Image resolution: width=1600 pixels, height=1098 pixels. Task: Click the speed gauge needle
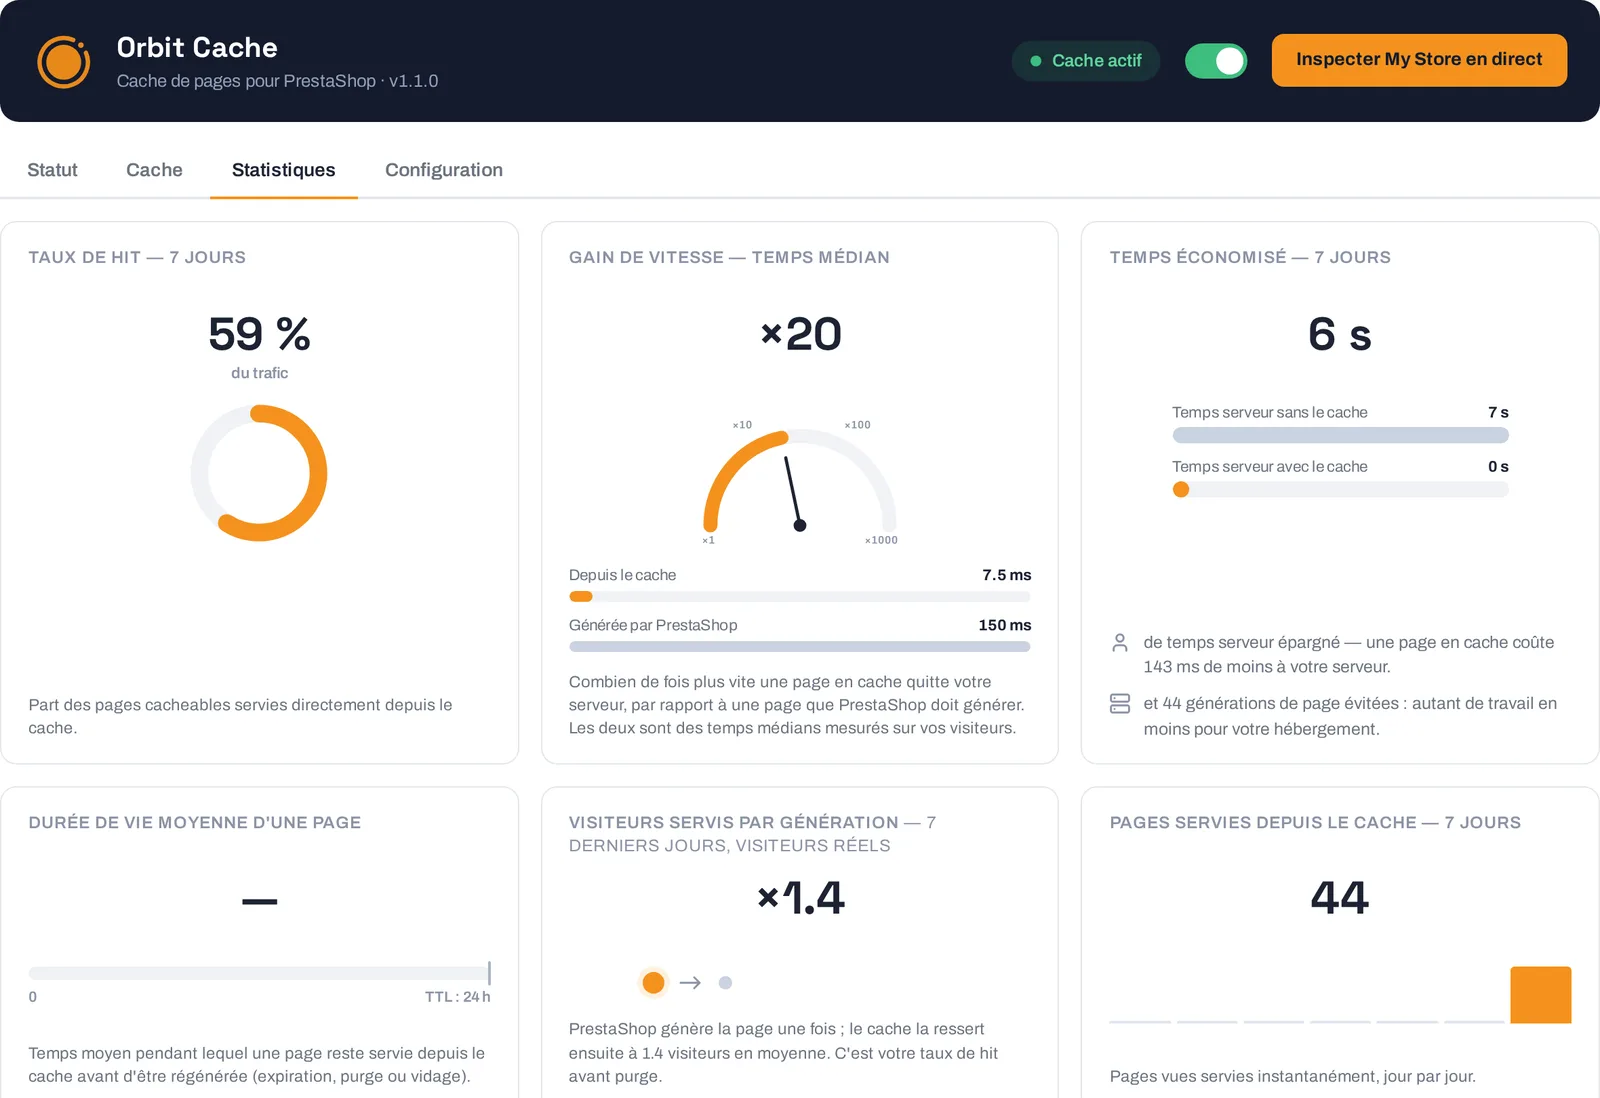click(x=793, y=494)
